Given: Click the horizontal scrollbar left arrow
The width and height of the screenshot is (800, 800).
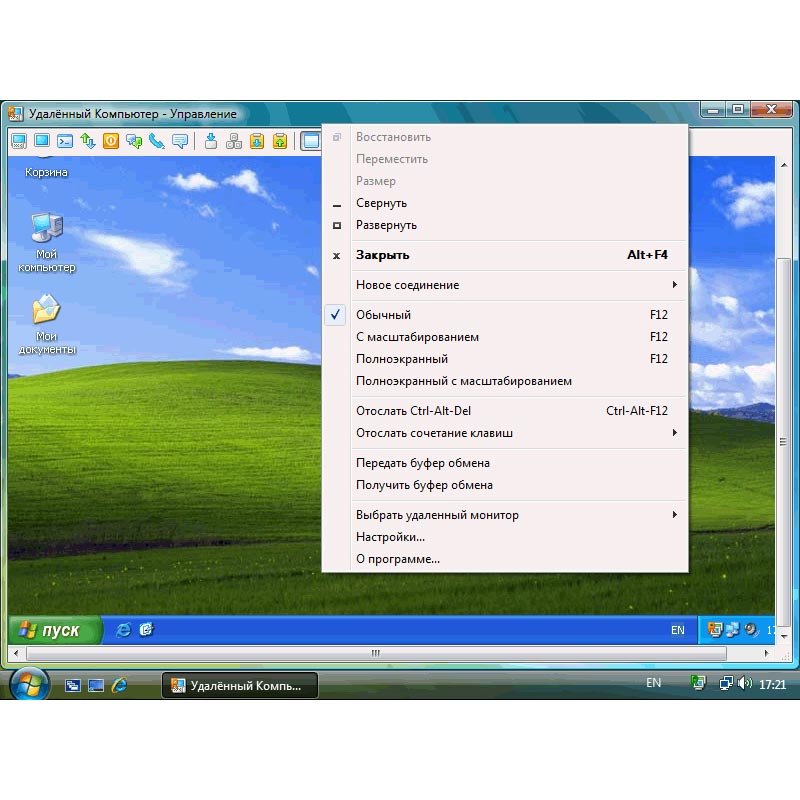Looking at the screenshot, I should pyautogui.click(x=16, y=653).
